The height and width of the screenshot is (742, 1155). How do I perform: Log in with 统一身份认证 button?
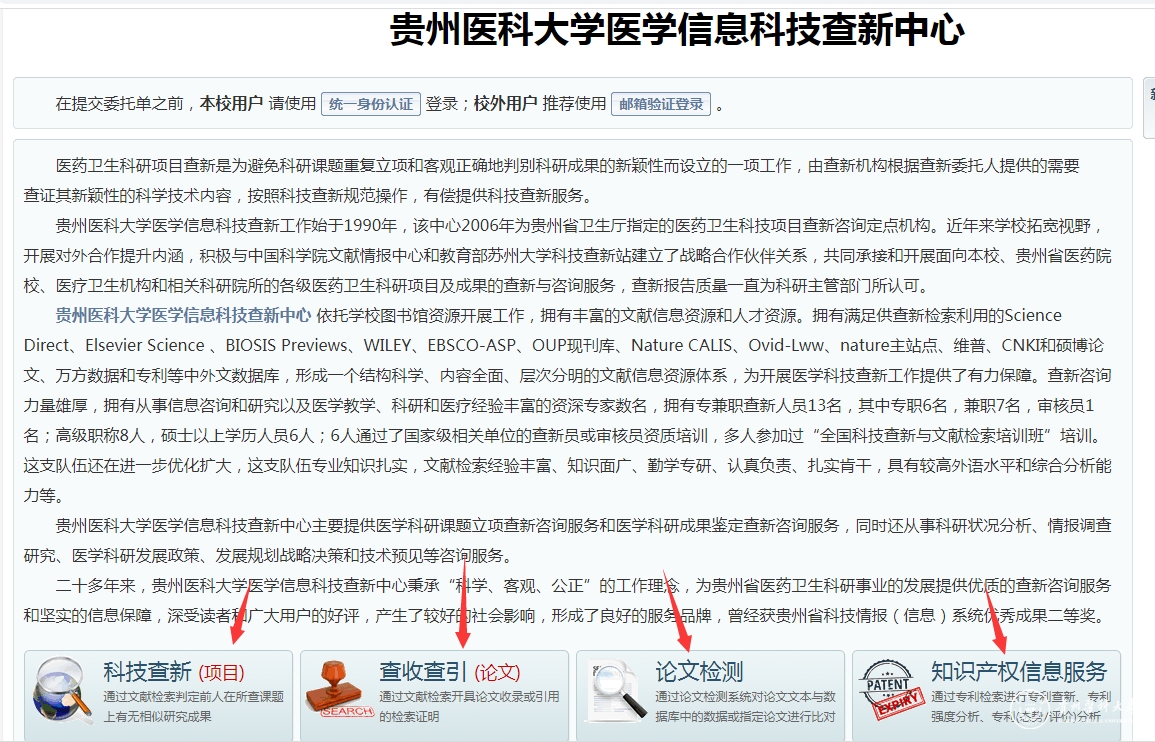(370, 104)
